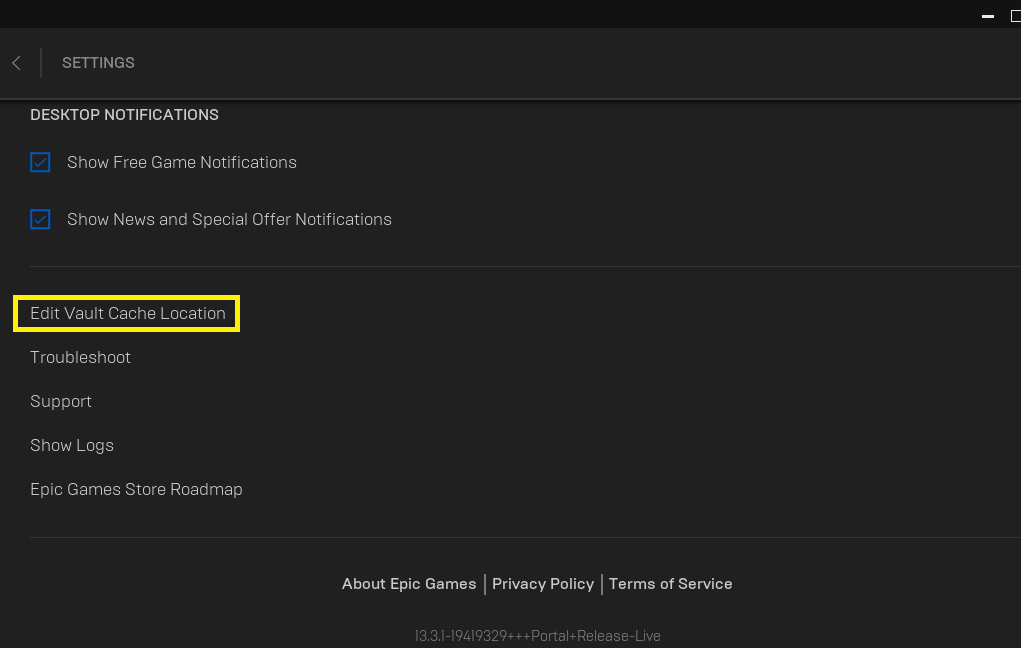
Task: Maximize the launcher window
Action: (1015, 16)
